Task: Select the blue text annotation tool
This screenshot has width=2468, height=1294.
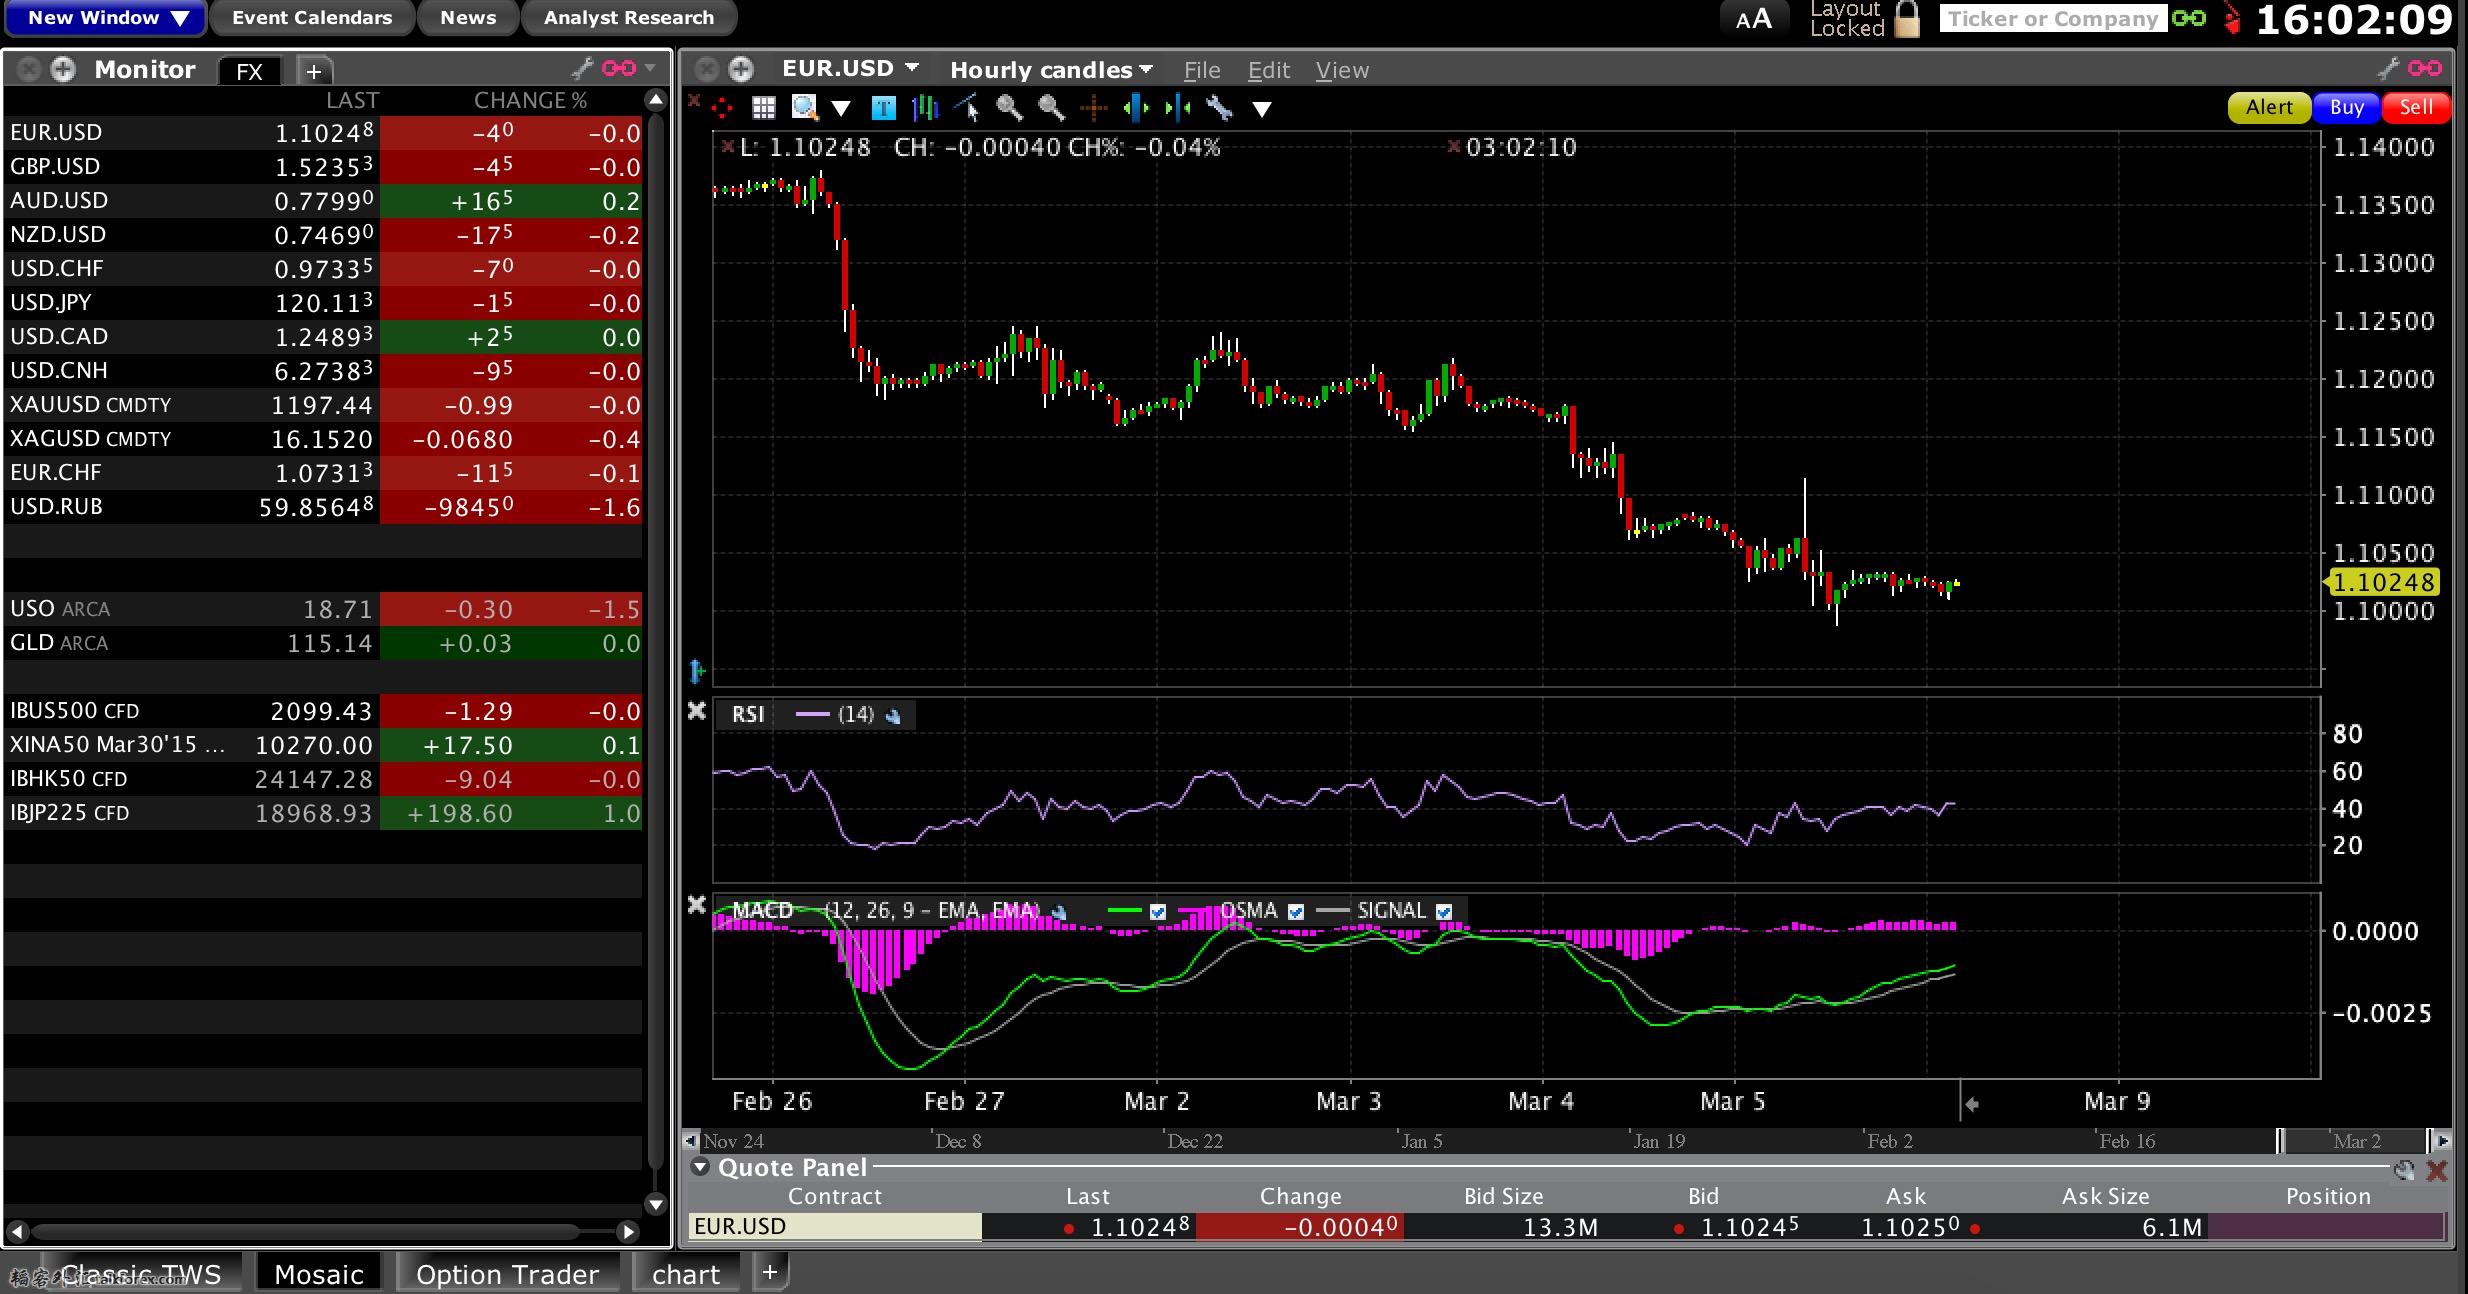Action: (x=883, y=108)
